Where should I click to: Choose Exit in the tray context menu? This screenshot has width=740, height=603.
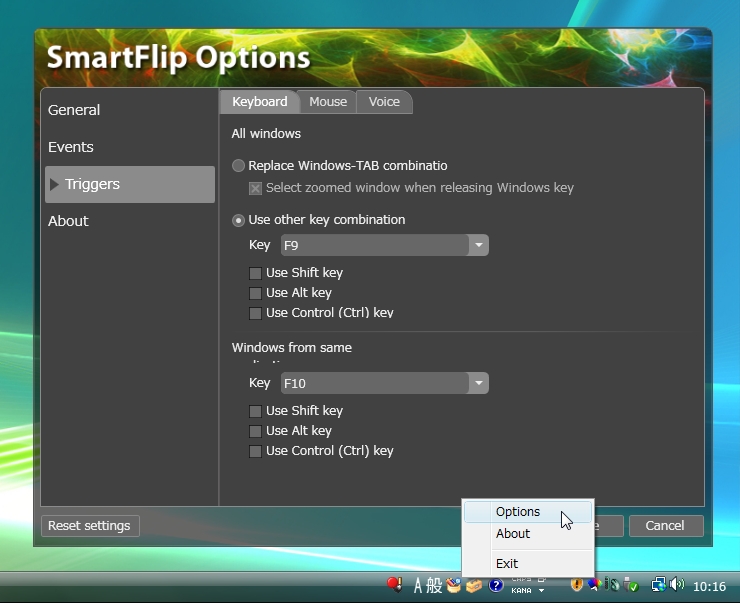click(x=528, y=564)
